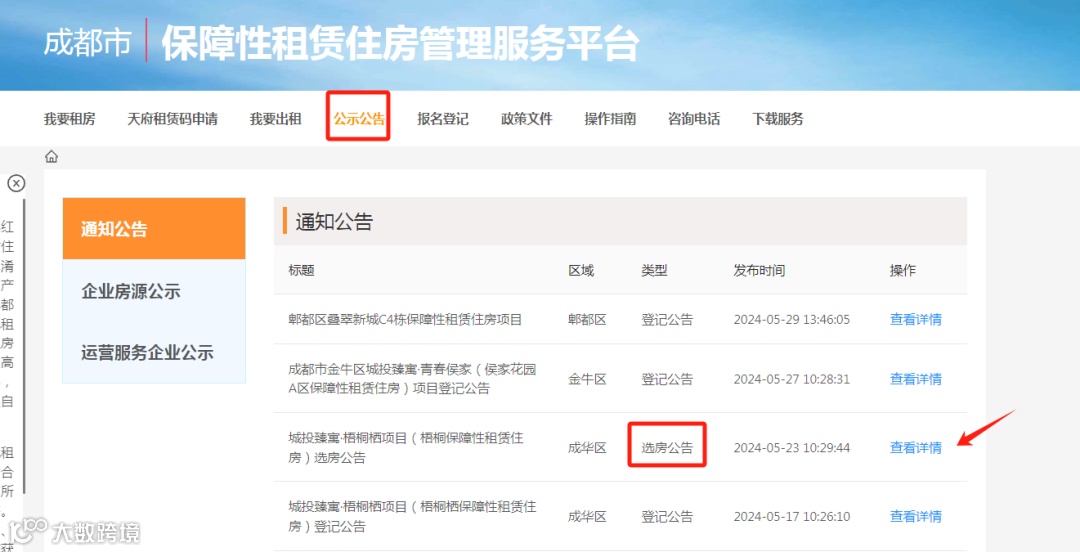Click the 区域 column header
1080x552 pixels.
581,271
